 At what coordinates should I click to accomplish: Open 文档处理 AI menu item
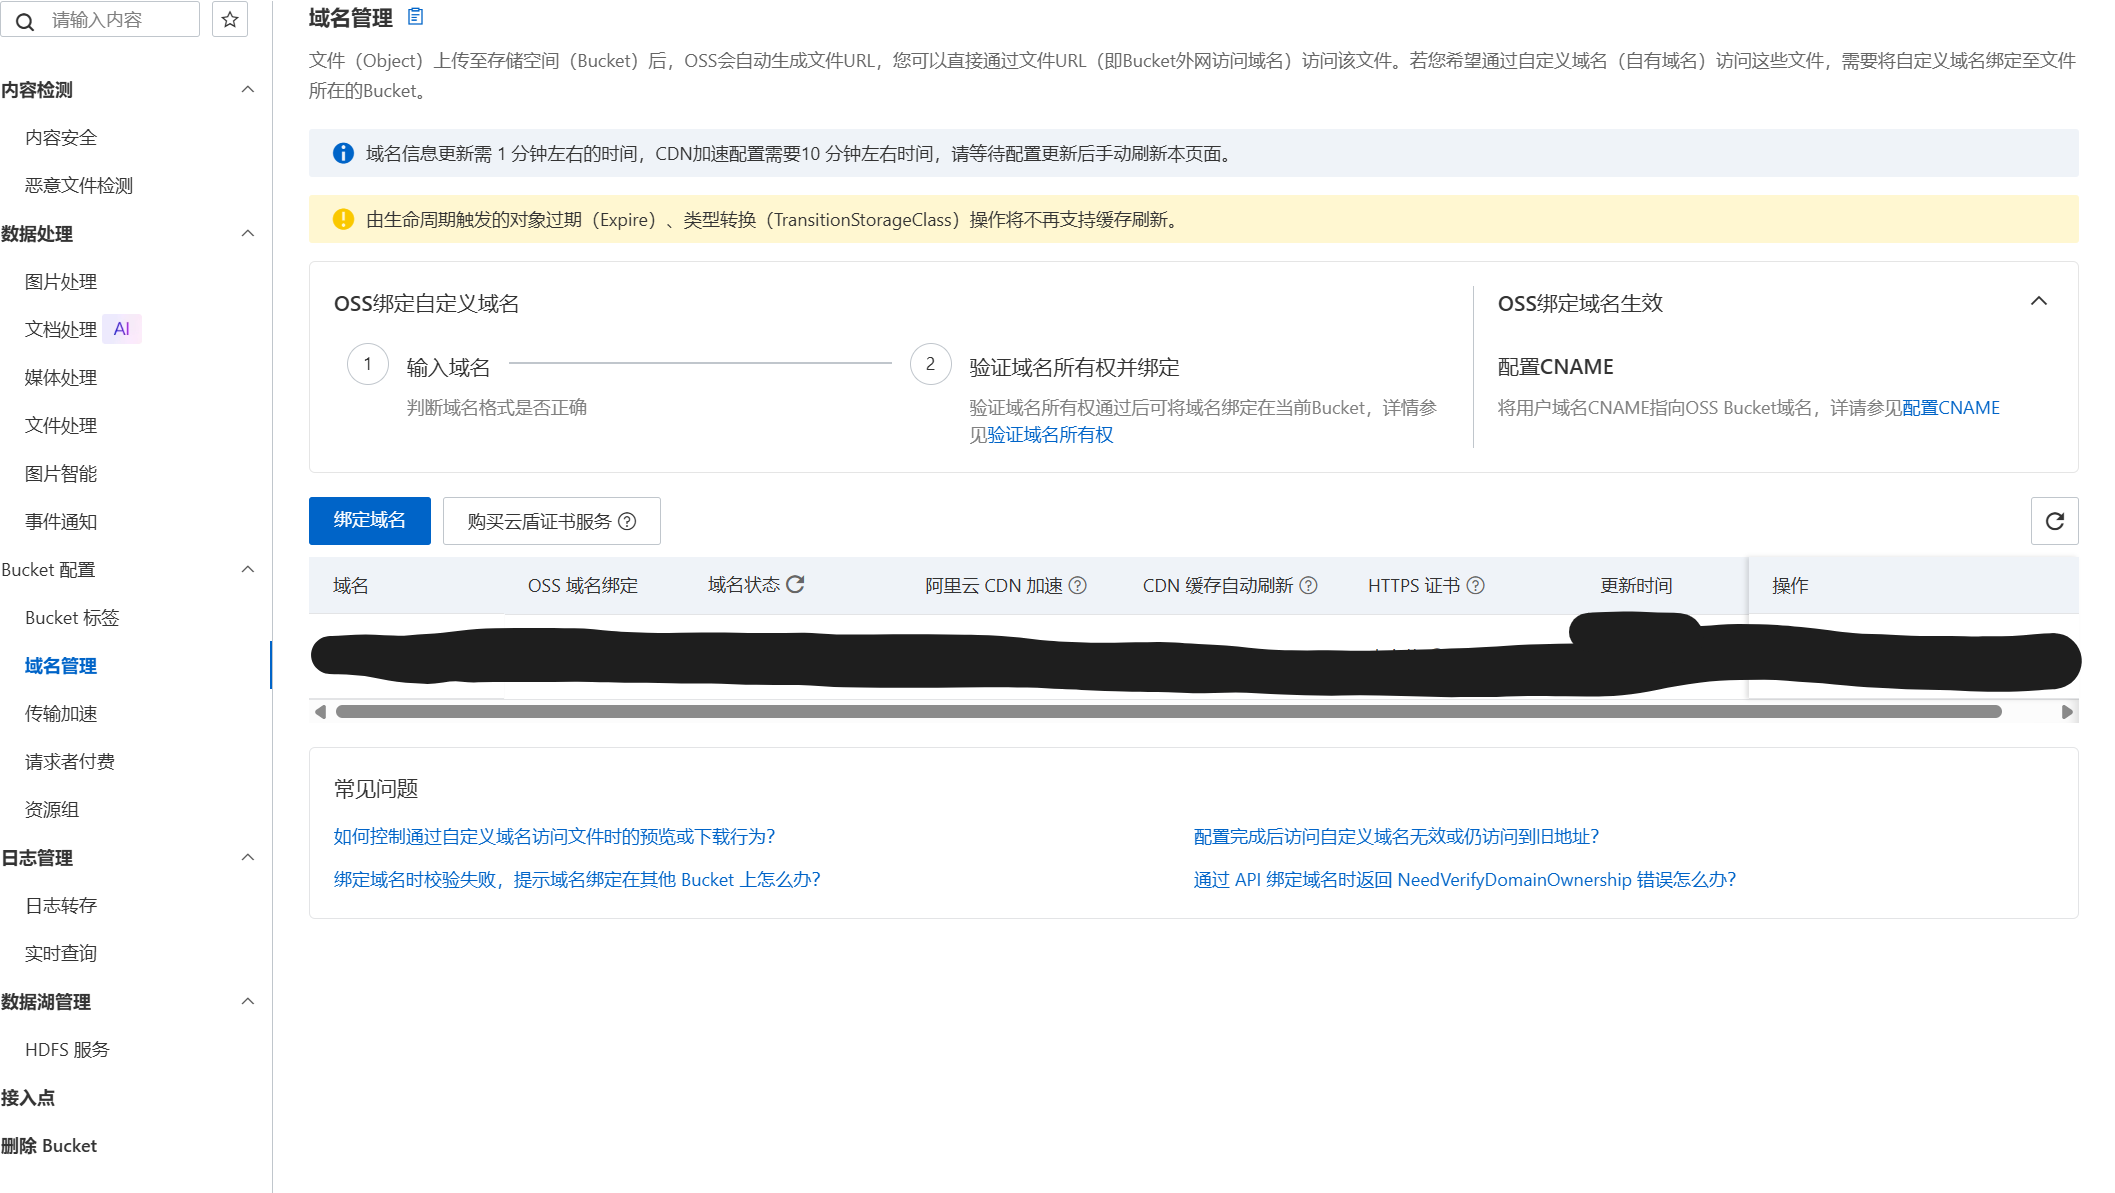click(x=61, y=329)
